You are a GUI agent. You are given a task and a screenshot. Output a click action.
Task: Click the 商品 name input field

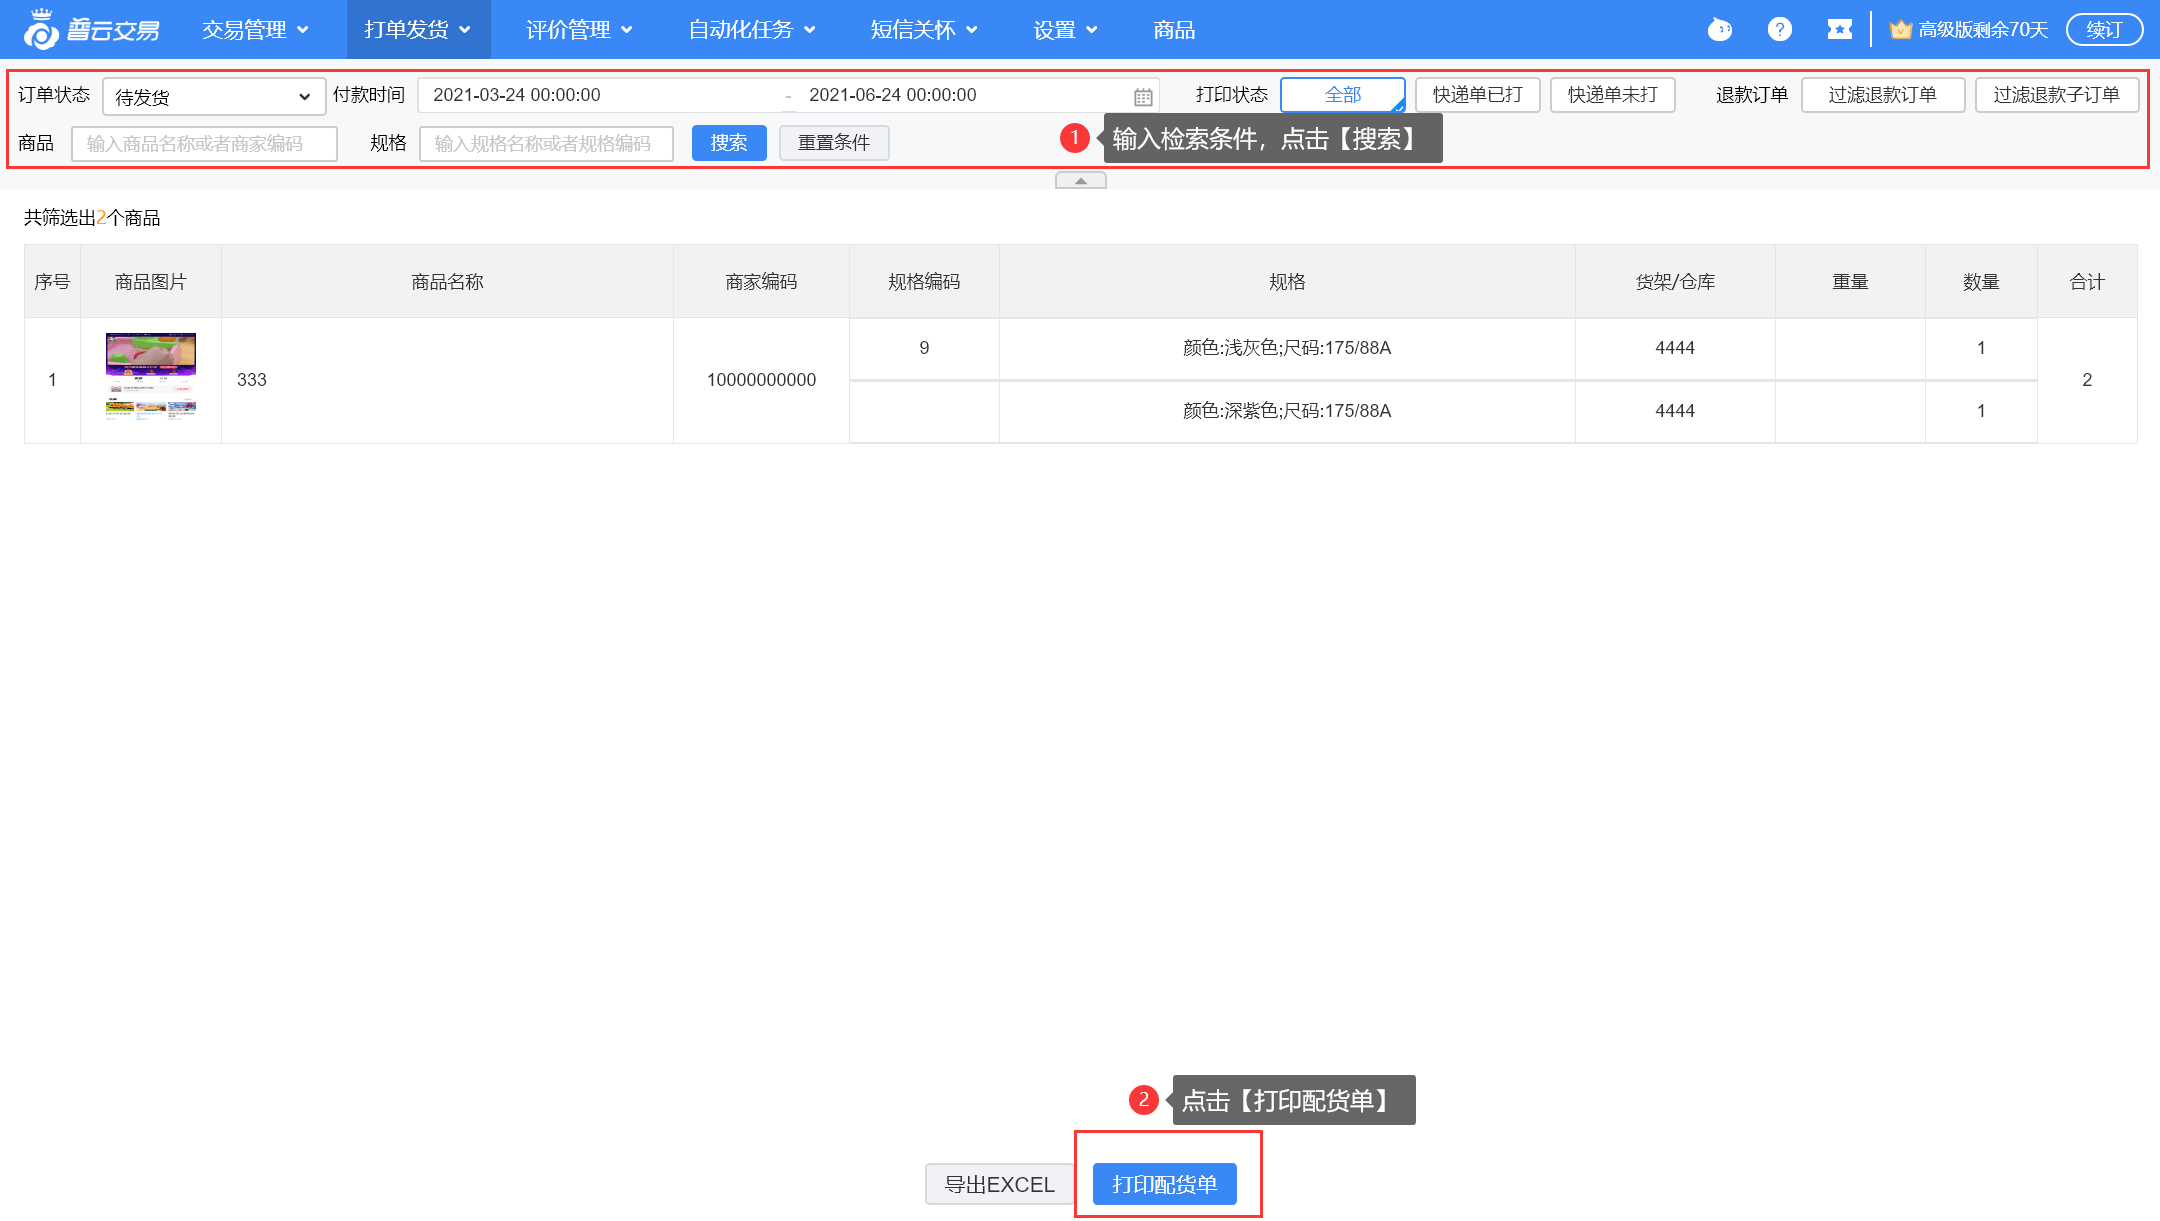[204, 144]
